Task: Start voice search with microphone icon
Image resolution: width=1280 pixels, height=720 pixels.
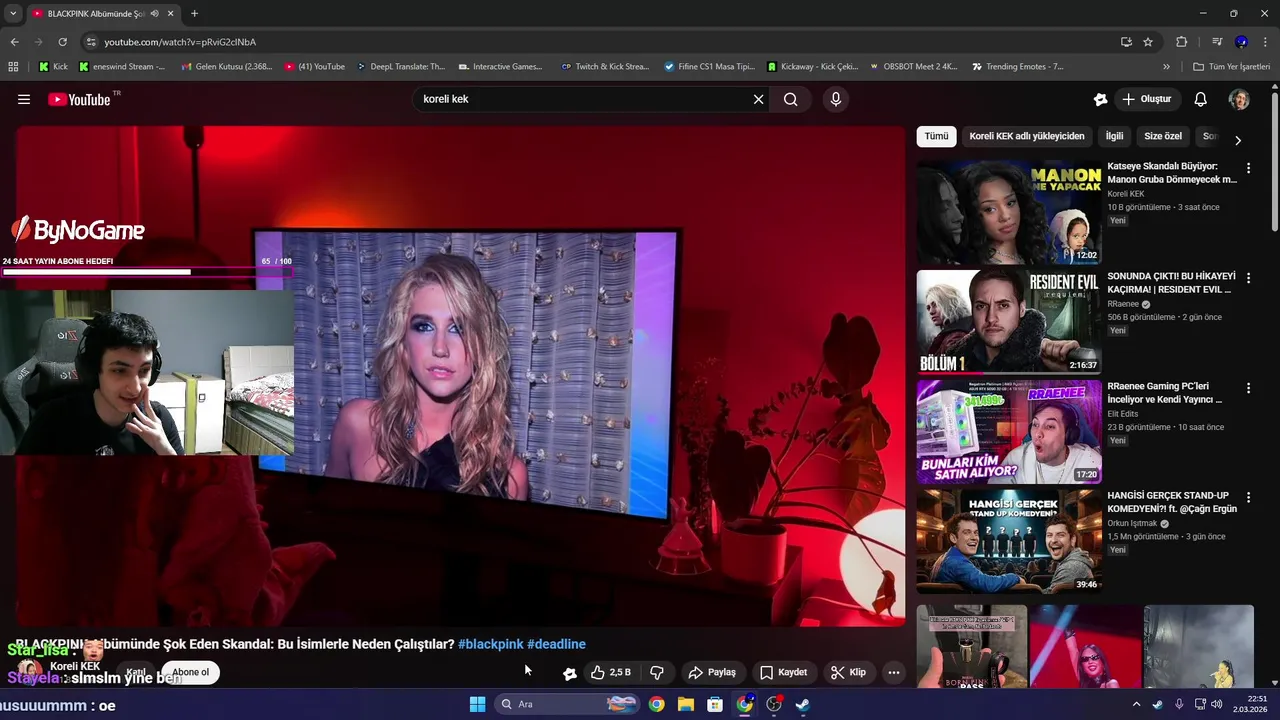Action: click(x=836, y=99)
